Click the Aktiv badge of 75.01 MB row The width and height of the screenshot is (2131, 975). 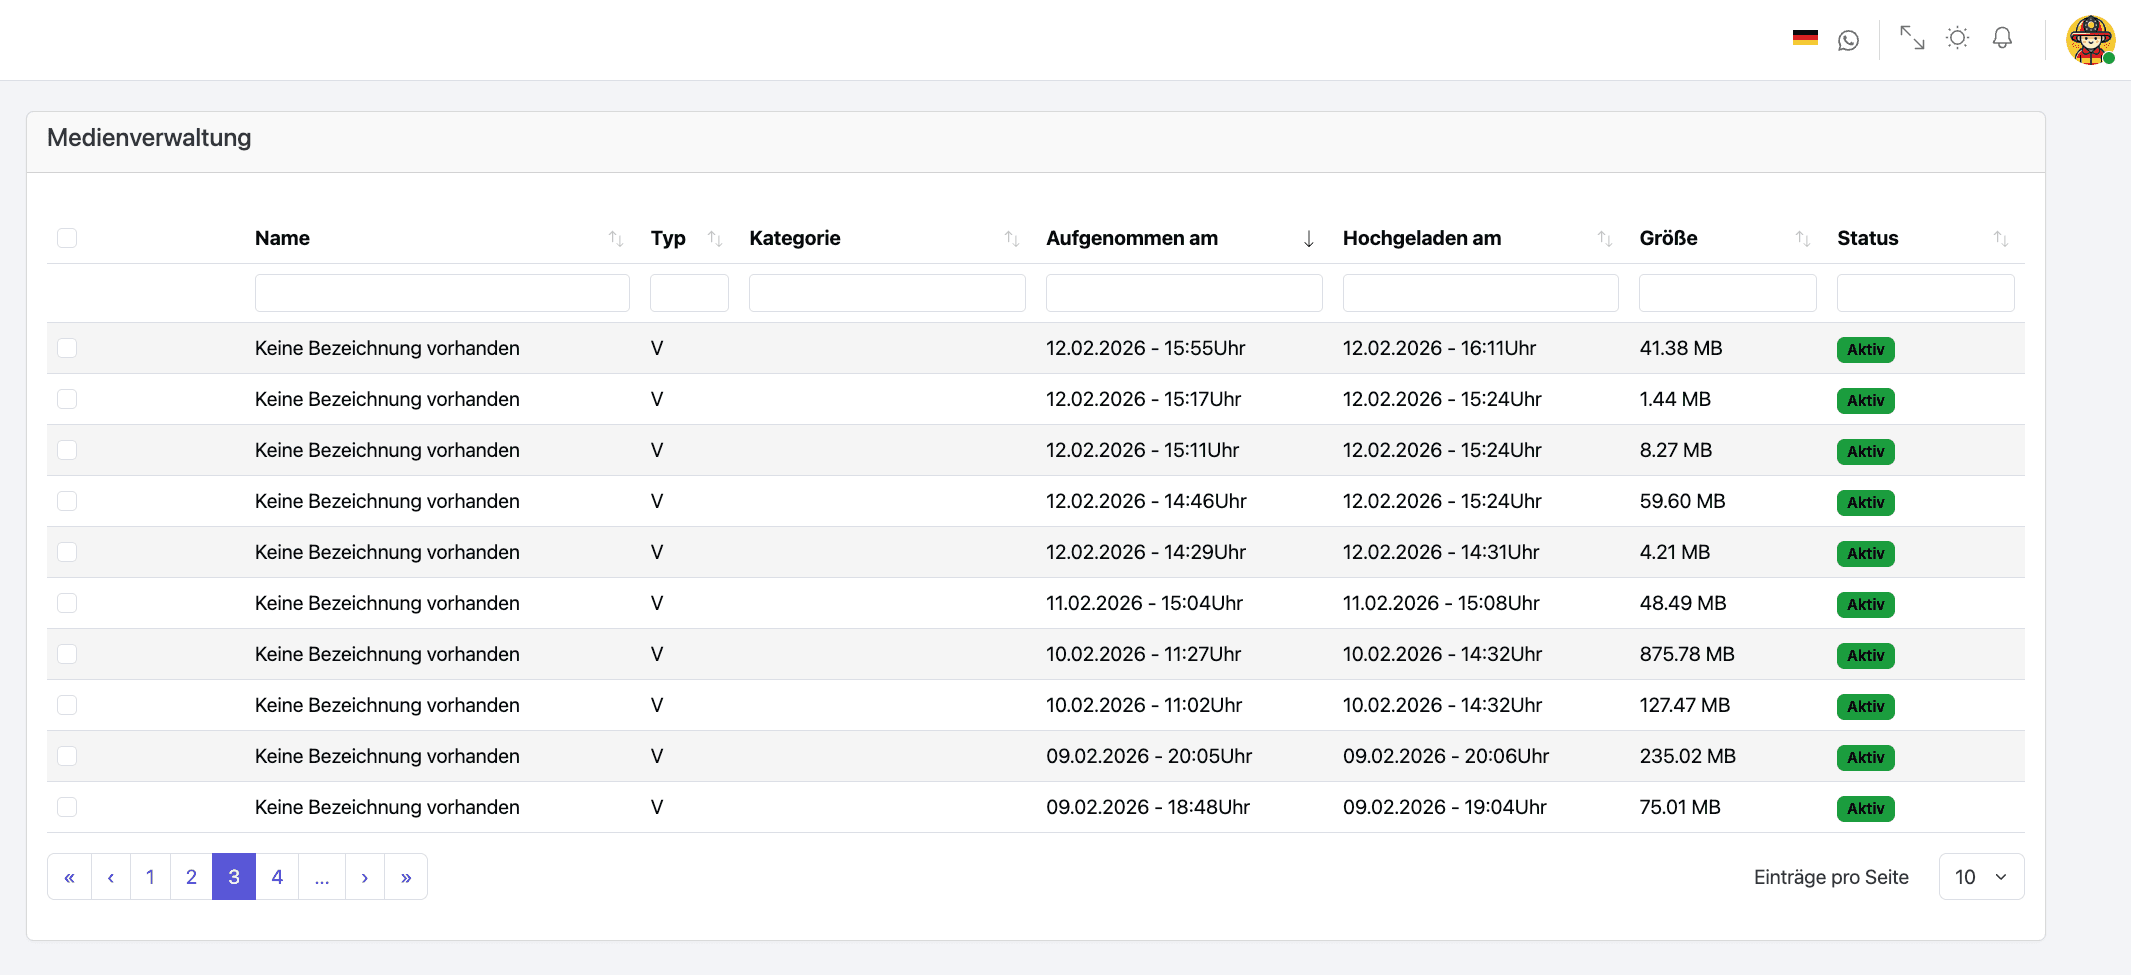(x=1865, y=808)
